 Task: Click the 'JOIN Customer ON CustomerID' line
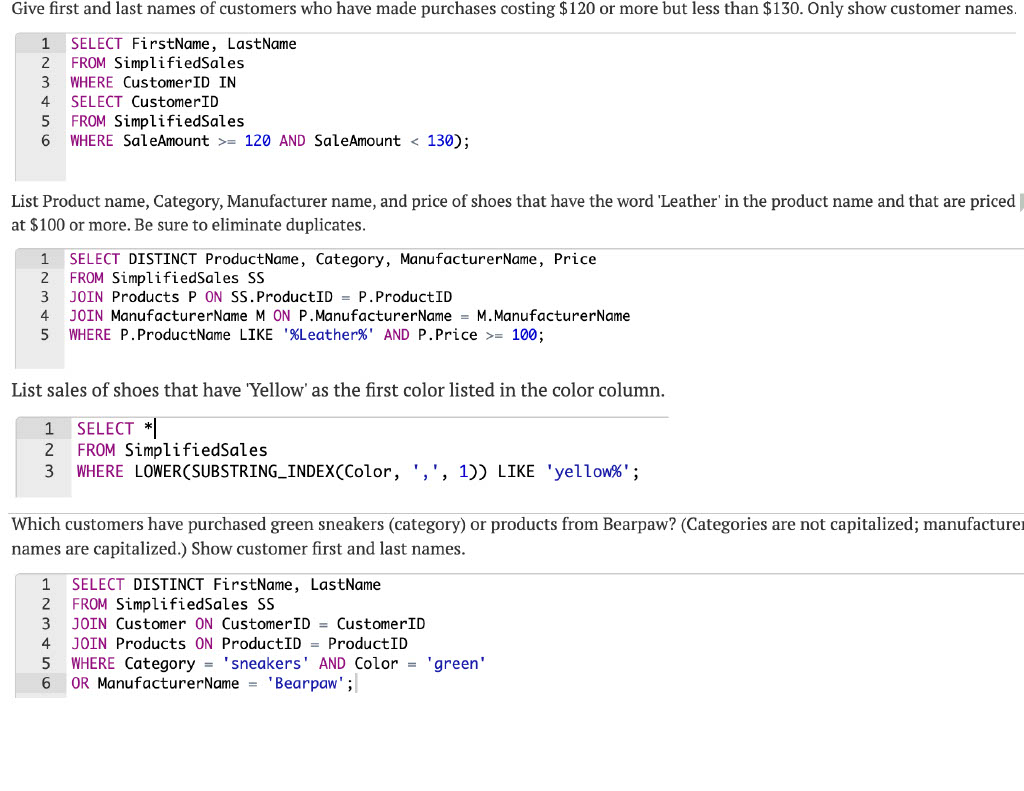click(248, 624)
